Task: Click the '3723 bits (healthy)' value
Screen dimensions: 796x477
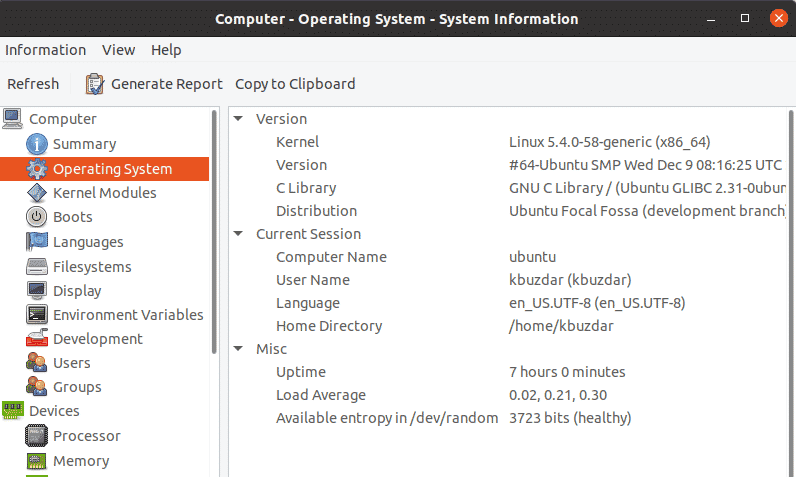Action: 570,418
